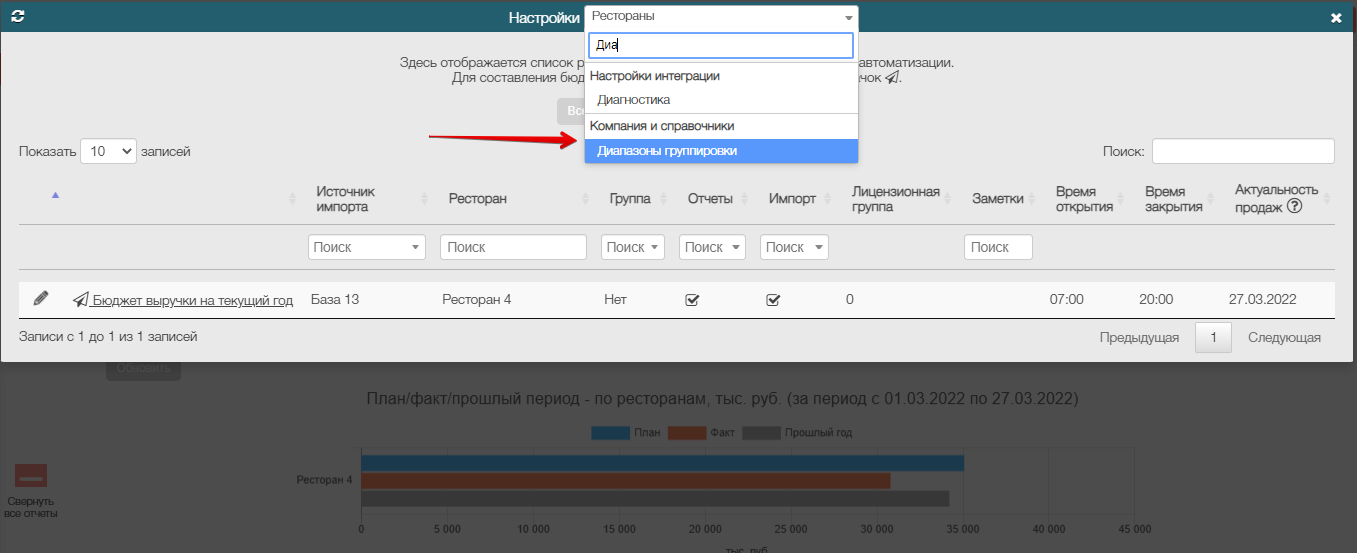Click the orange Факт bar in chart
1357x553 pixels.
[625, 481]
